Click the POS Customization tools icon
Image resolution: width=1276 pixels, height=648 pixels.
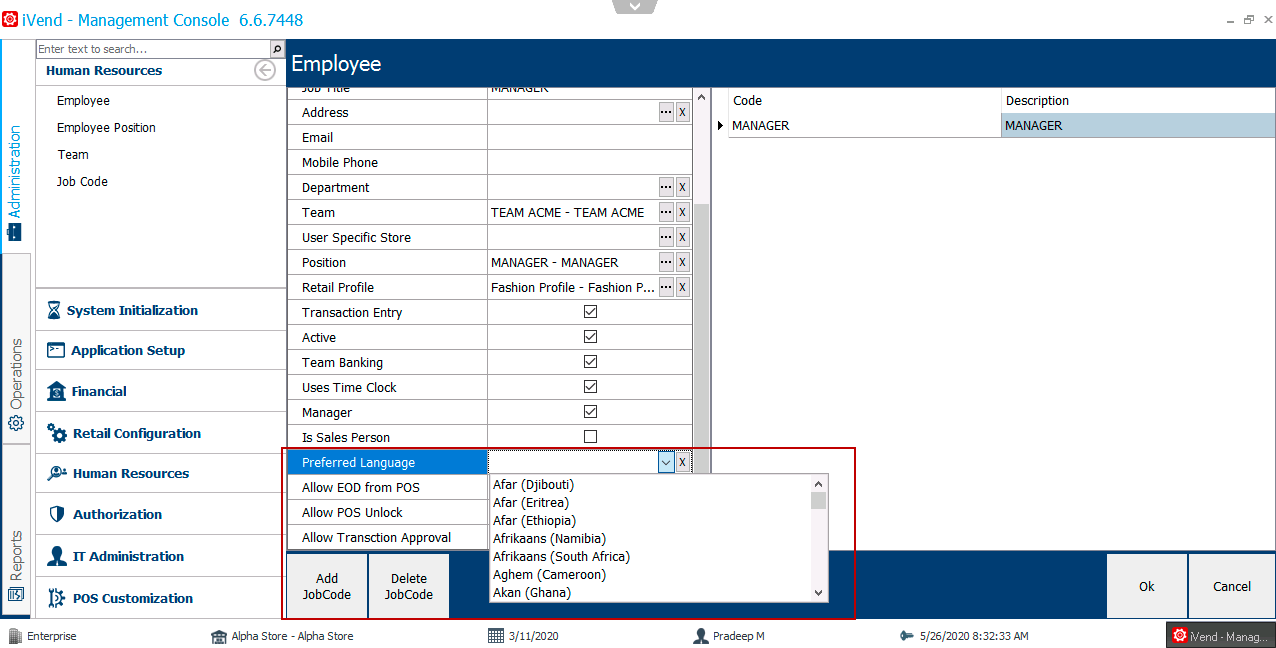(x=56, y=599)
